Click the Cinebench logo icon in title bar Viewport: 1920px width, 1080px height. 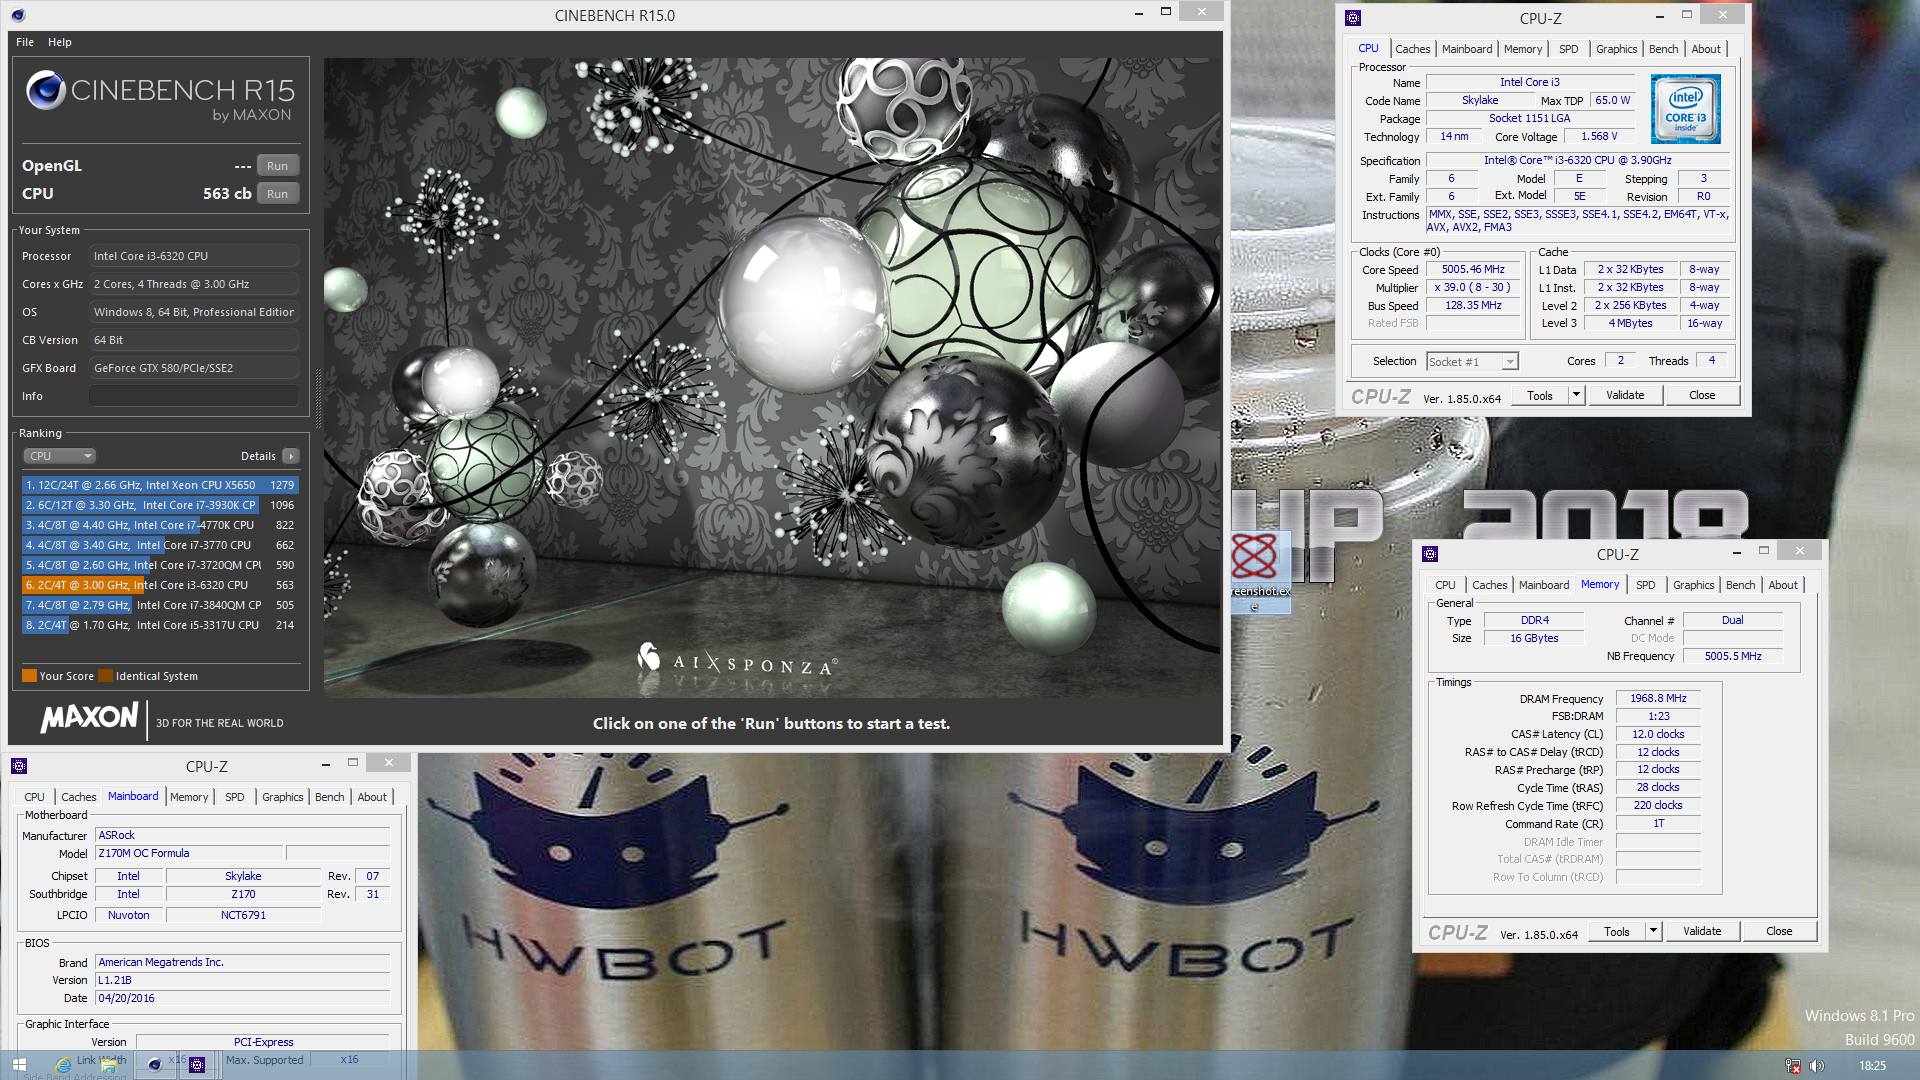18,15
